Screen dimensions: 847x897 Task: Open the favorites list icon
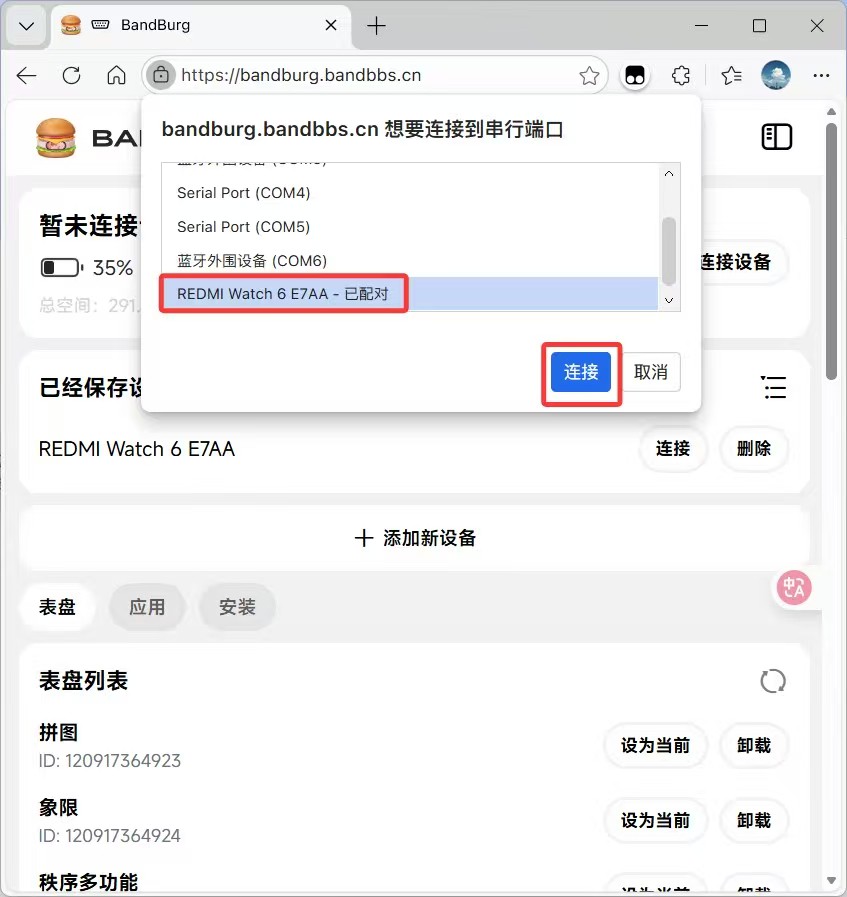coord(731,76)
